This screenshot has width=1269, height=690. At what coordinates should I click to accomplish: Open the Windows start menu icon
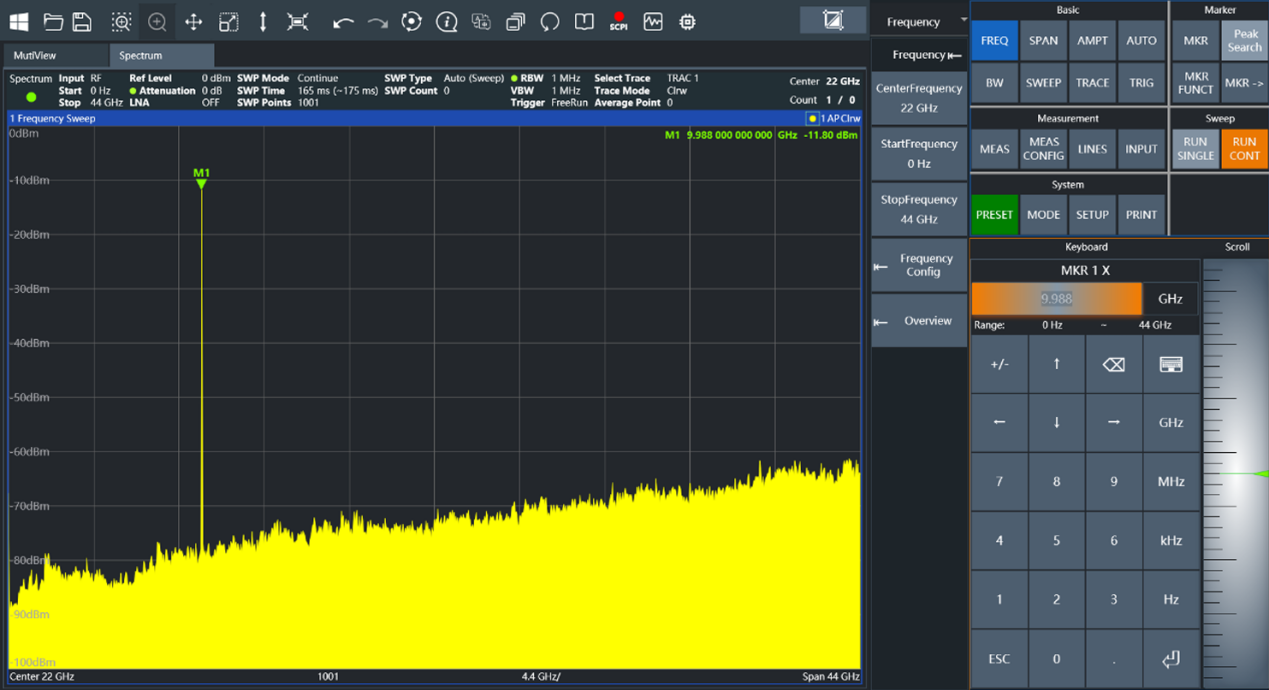pyautogui.click(x=18, y=22)
